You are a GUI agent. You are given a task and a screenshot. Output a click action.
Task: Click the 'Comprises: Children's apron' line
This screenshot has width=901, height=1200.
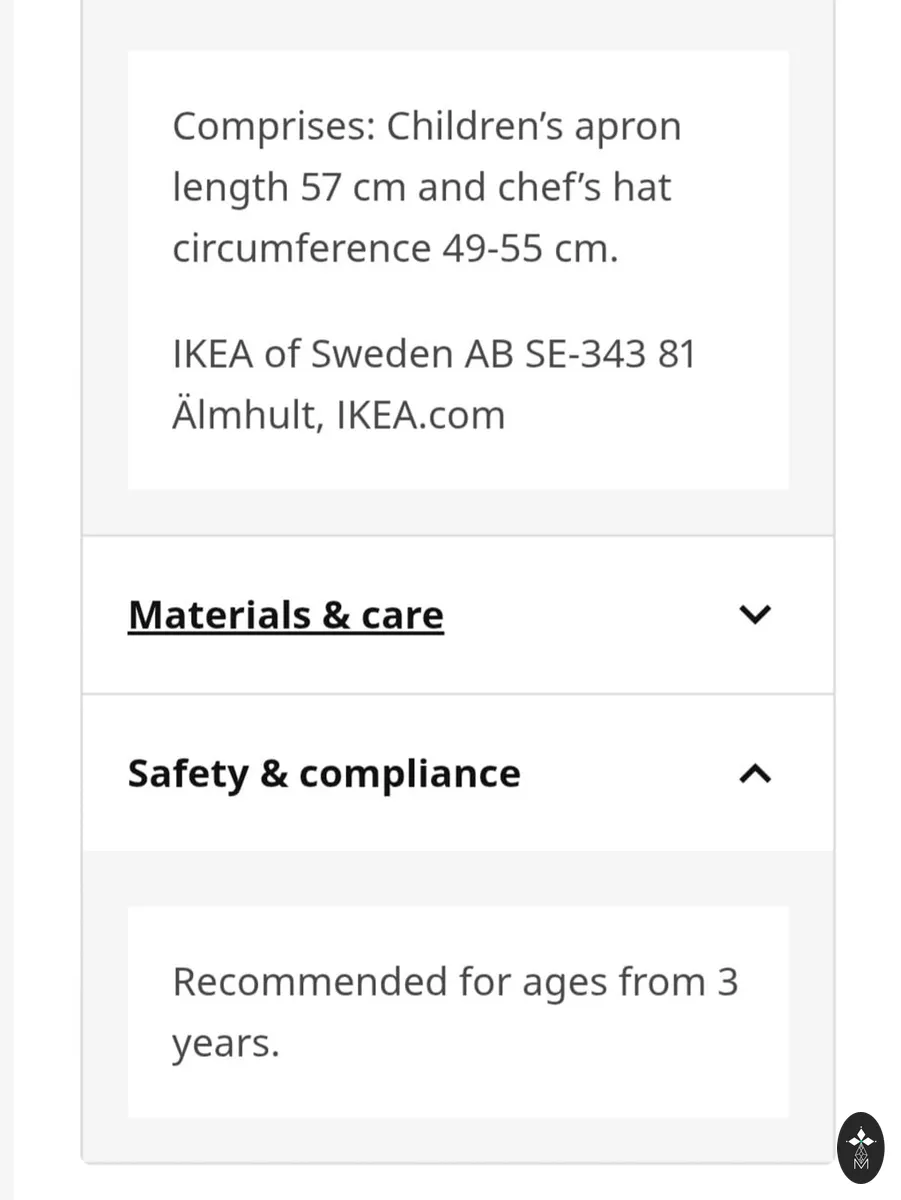click(427, 127)
